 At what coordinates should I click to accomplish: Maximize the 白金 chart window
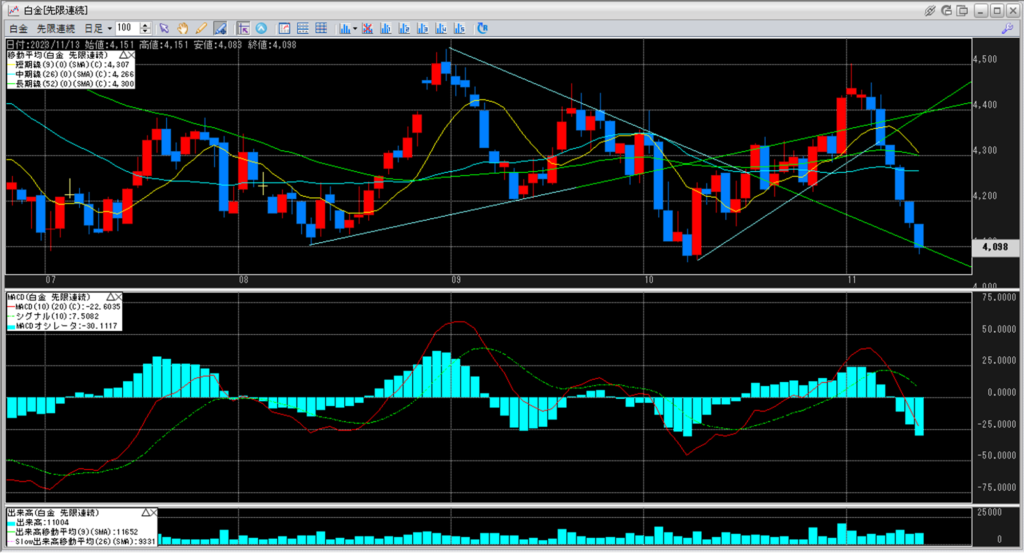coord(997,10)
